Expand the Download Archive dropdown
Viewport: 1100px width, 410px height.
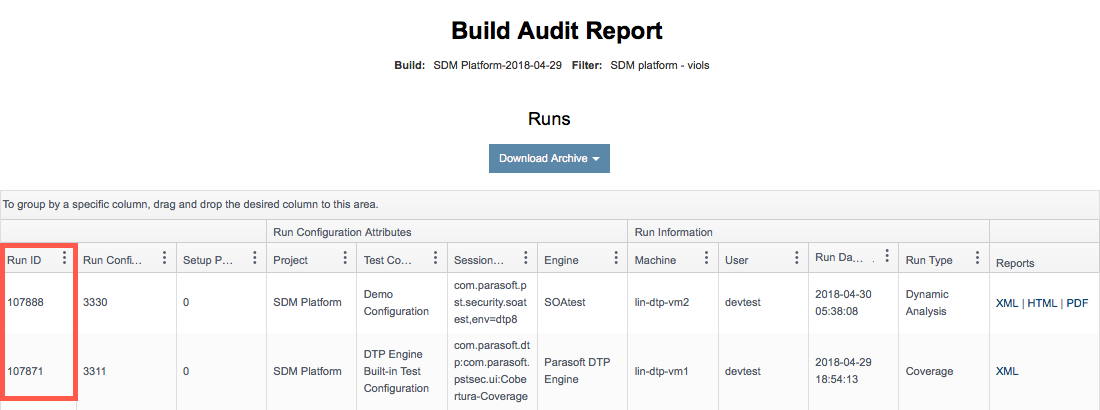pos(549,159)
